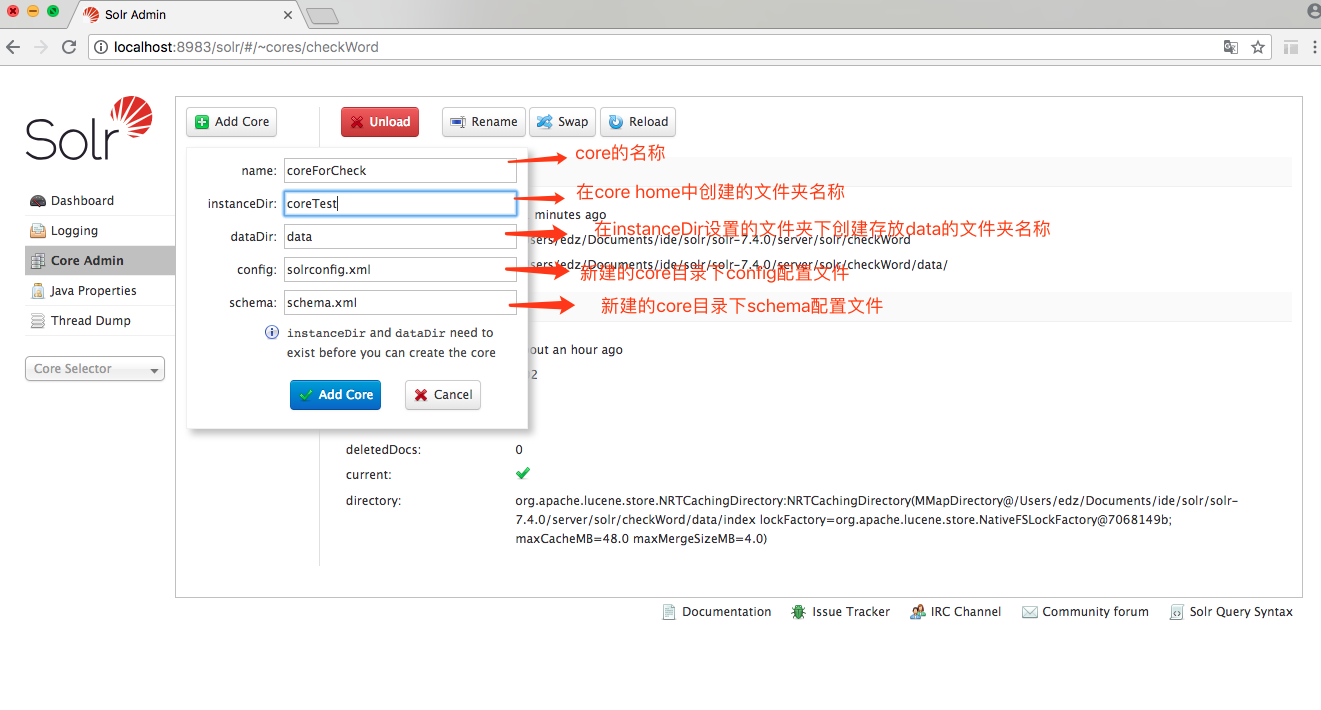The height and width of the screenshot is (710, 1321).
Task: Open the Documentation link
Action: coord(717,612)
